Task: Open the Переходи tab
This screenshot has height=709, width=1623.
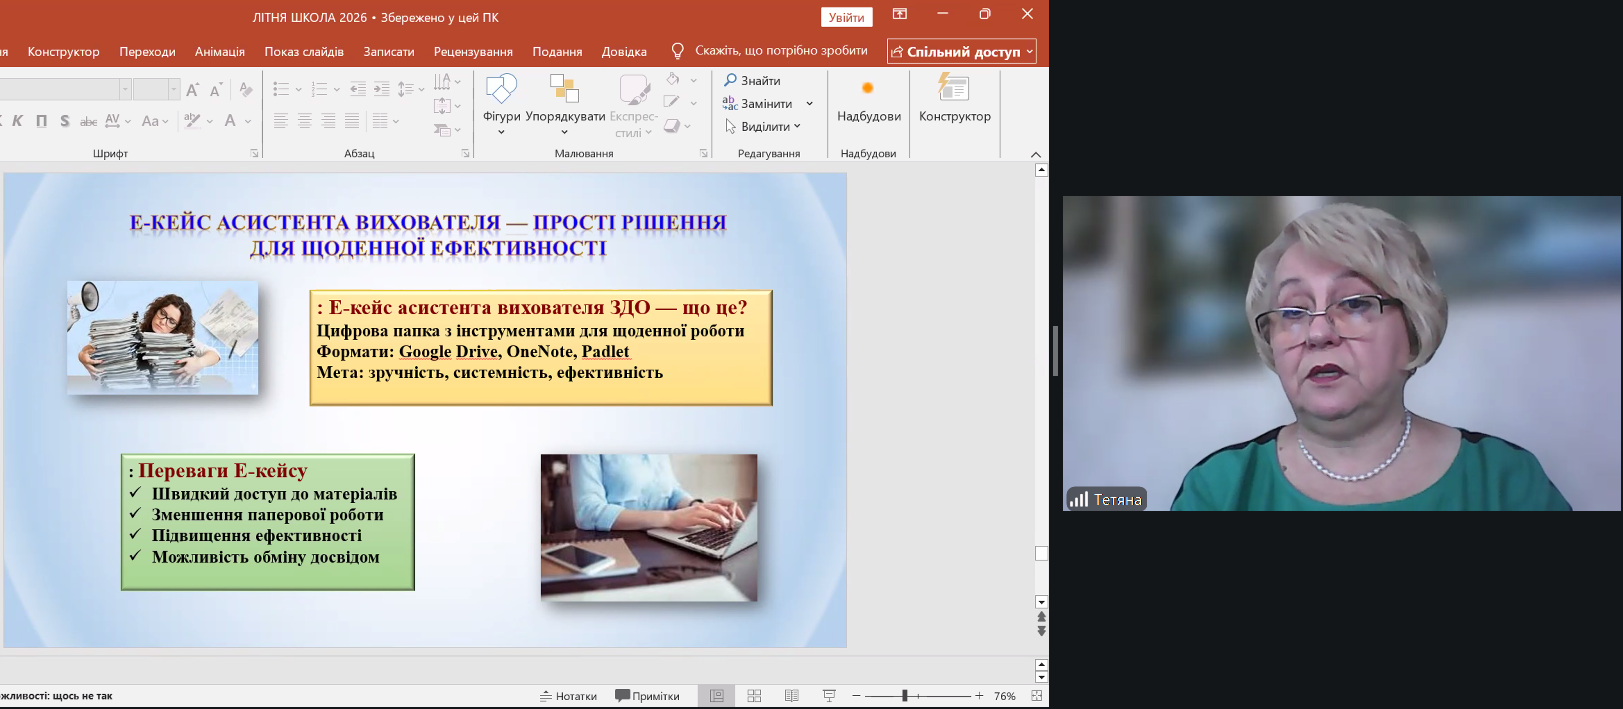Action: [147, 52]
